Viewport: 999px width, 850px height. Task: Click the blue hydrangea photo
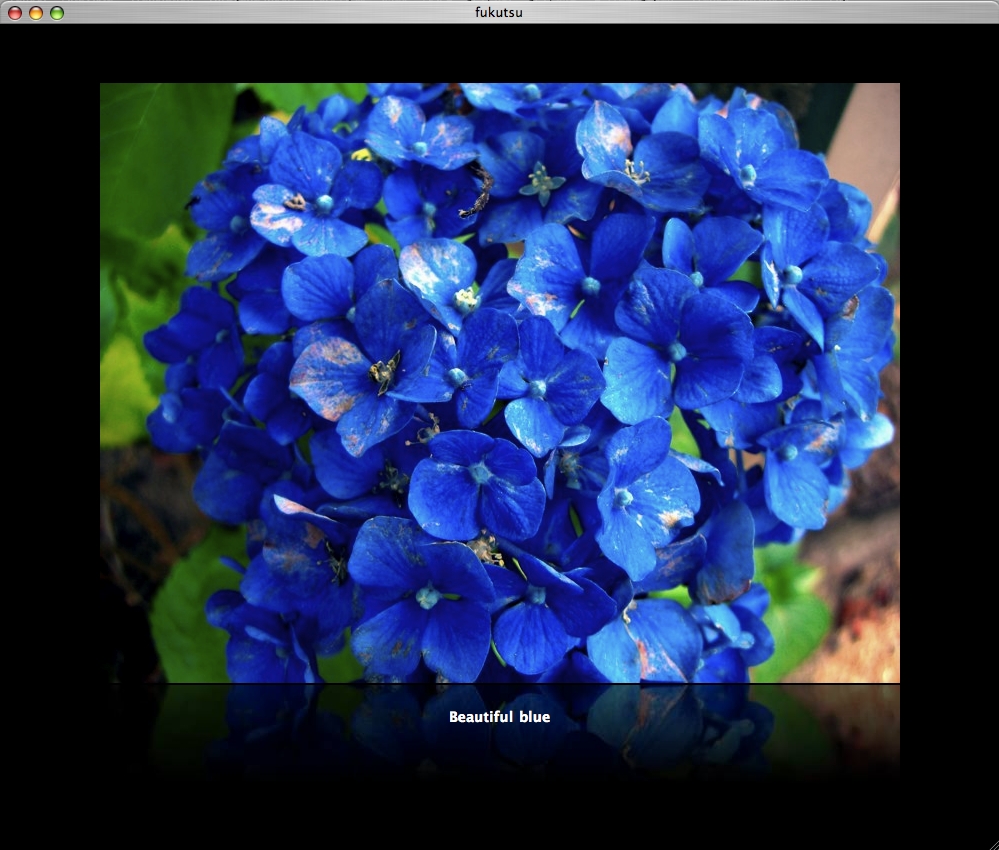[x=500, y=383]
